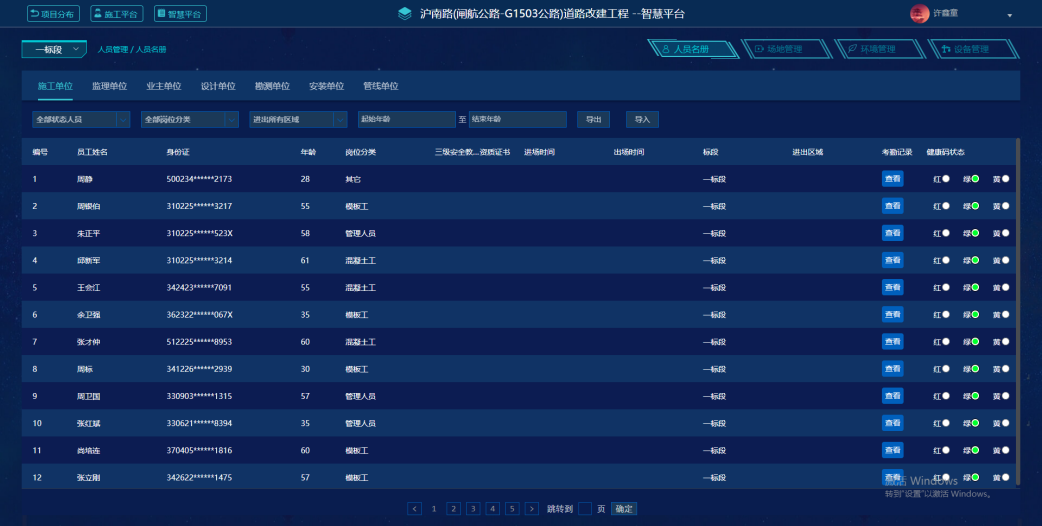Select 绿 health code for 尚培连
1042x526 pixels.
[976, 450]
